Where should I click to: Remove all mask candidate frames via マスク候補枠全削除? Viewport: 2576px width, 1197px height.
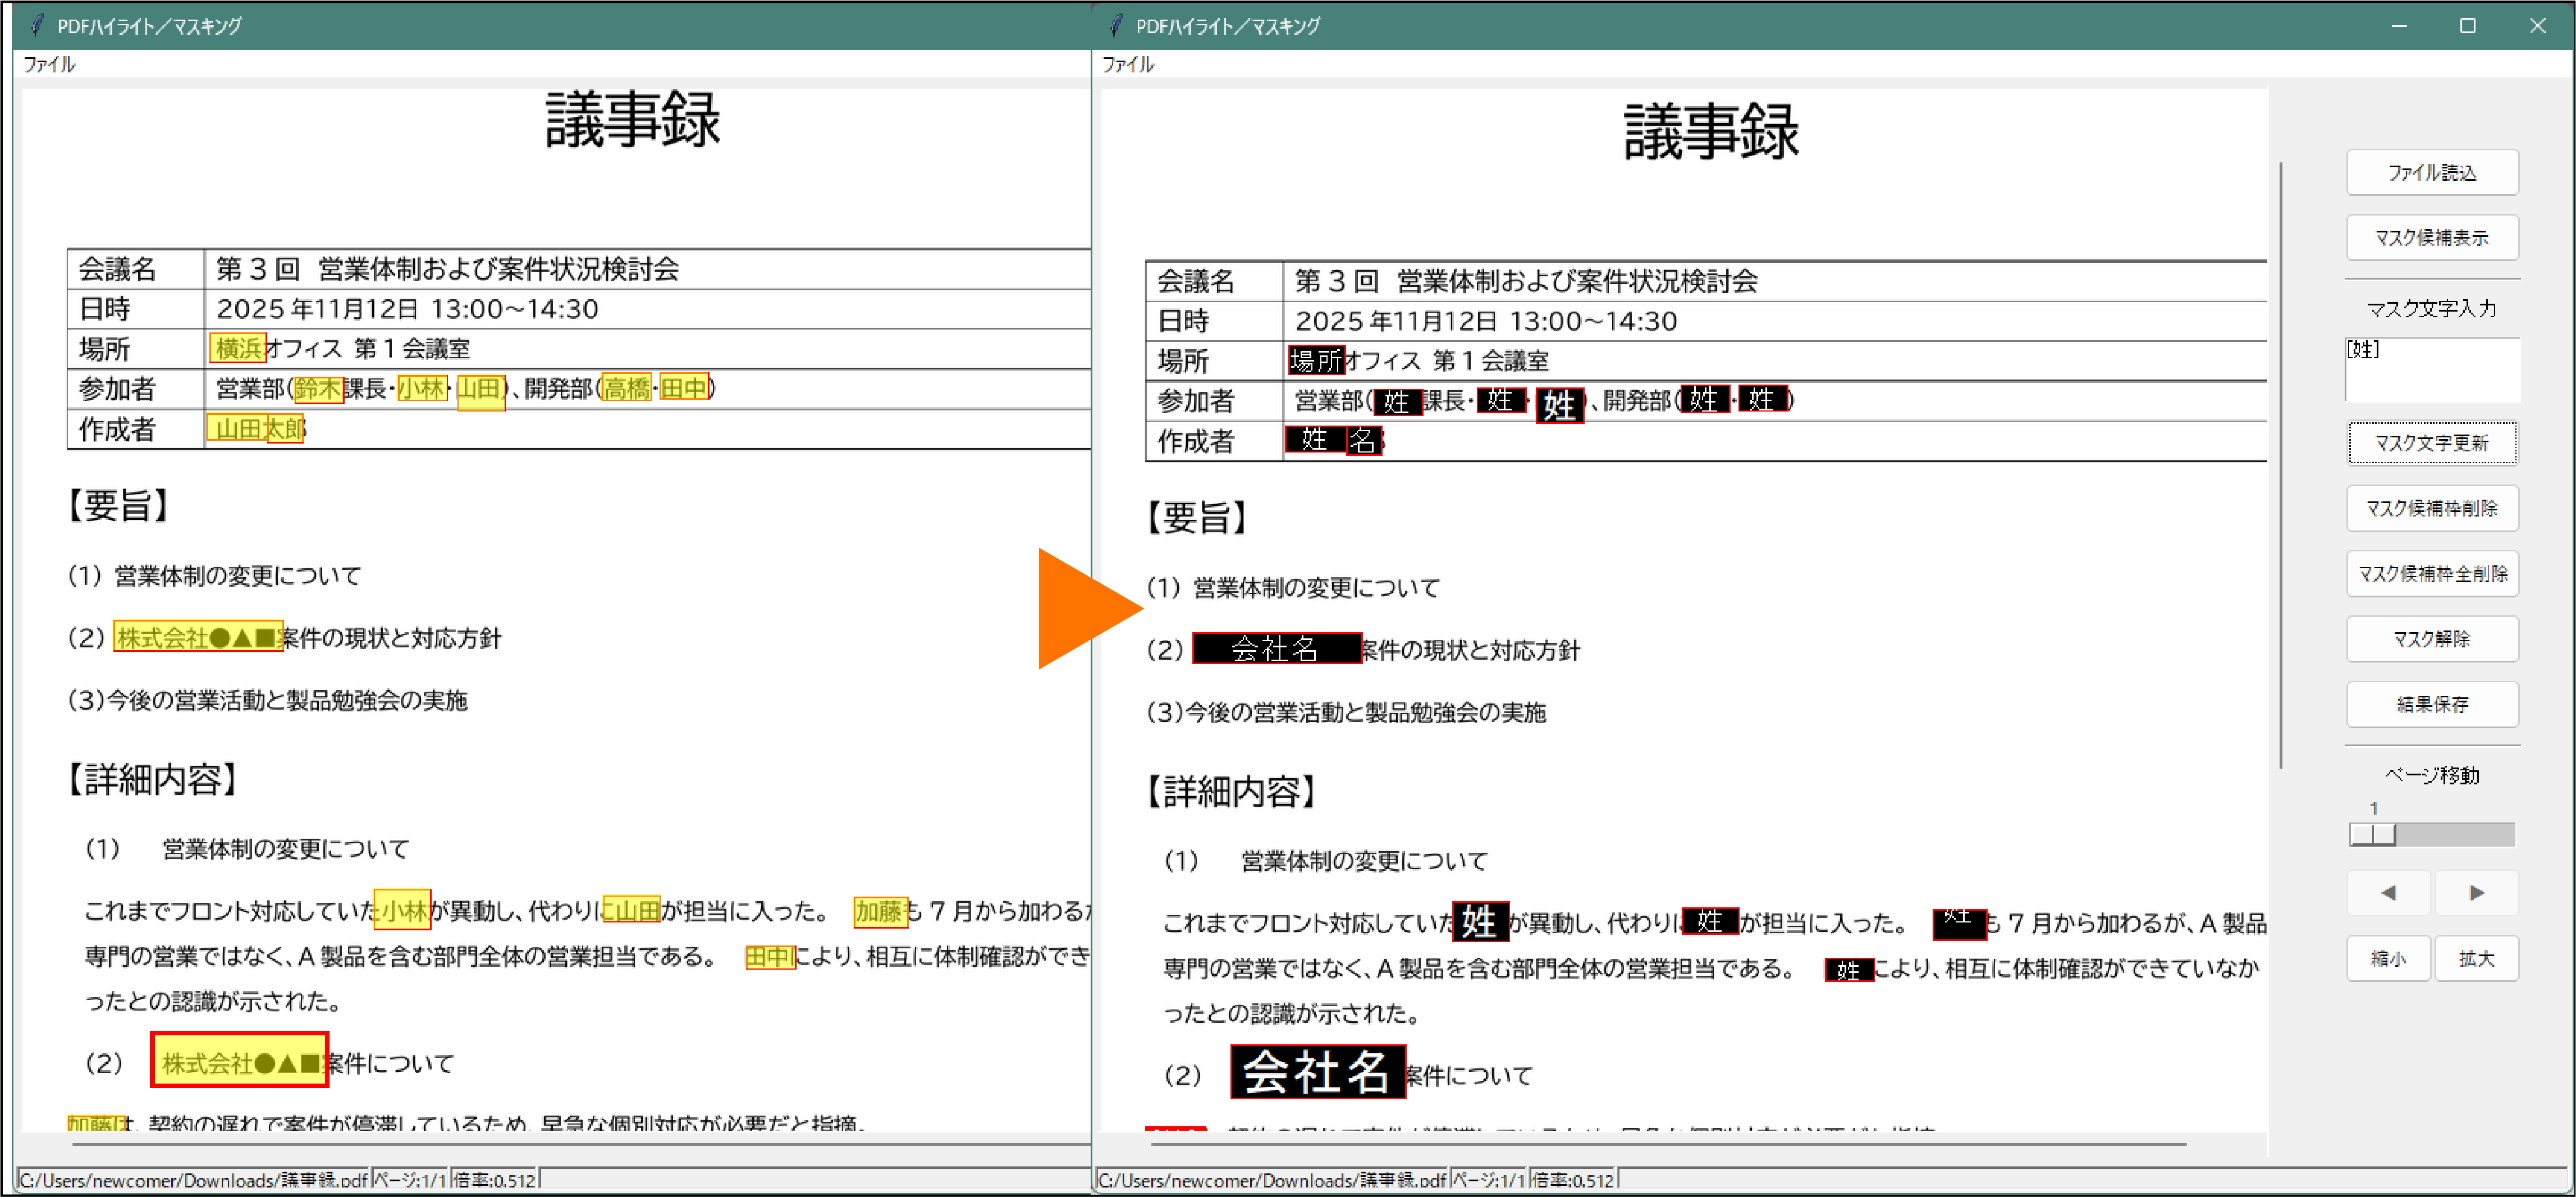(x=2432, y=573)
